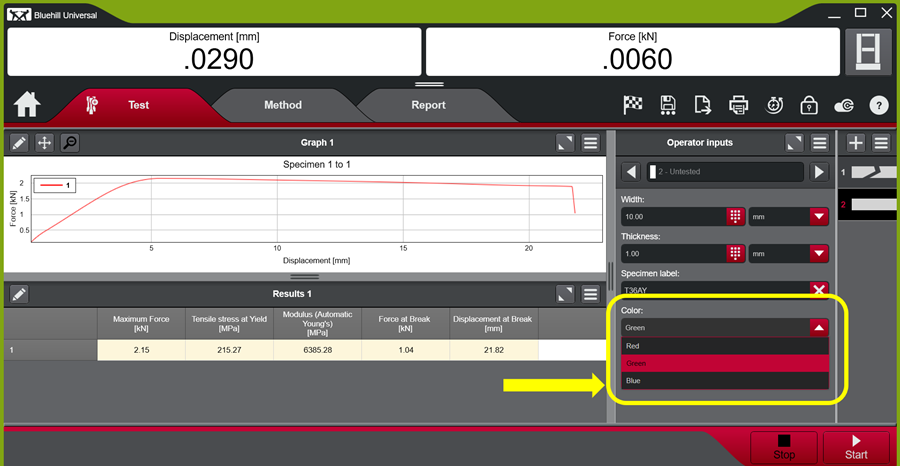Print using the printer icon
This screenshot has width=900, height=466.
pos(738,105)
